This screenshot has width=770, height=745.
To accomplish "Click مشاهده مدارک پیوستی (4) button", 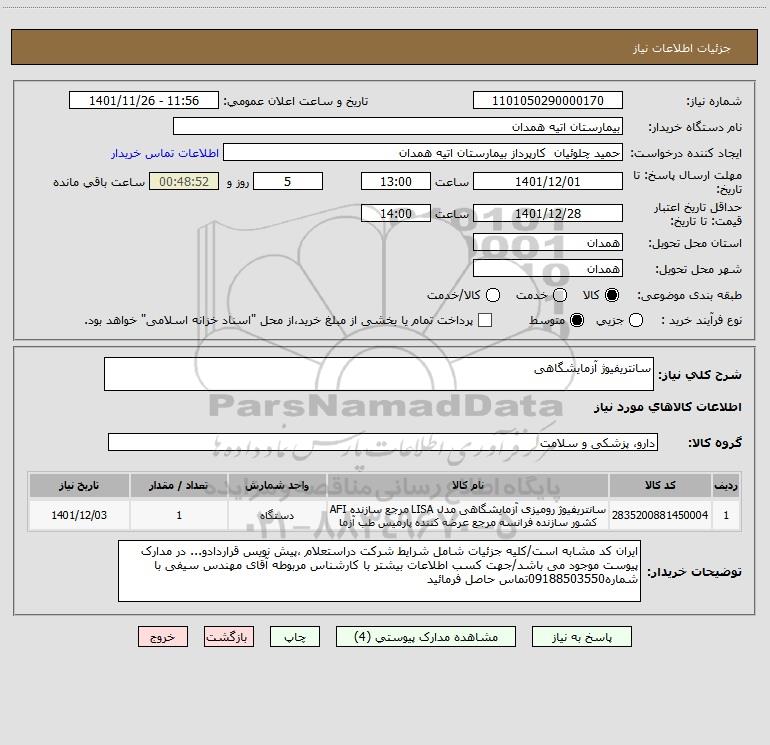I will pyautogui.click(x=426, y=637).
